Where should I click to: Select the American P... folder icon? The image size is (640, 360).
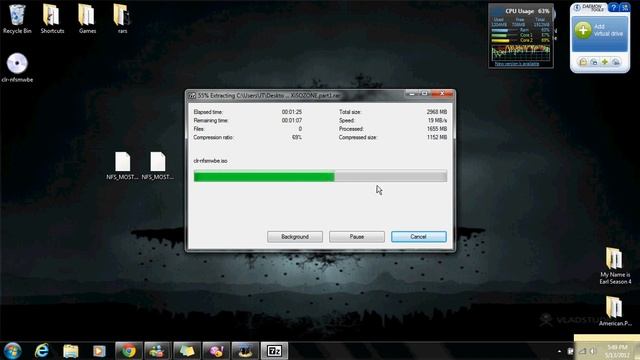coord(615,311)
